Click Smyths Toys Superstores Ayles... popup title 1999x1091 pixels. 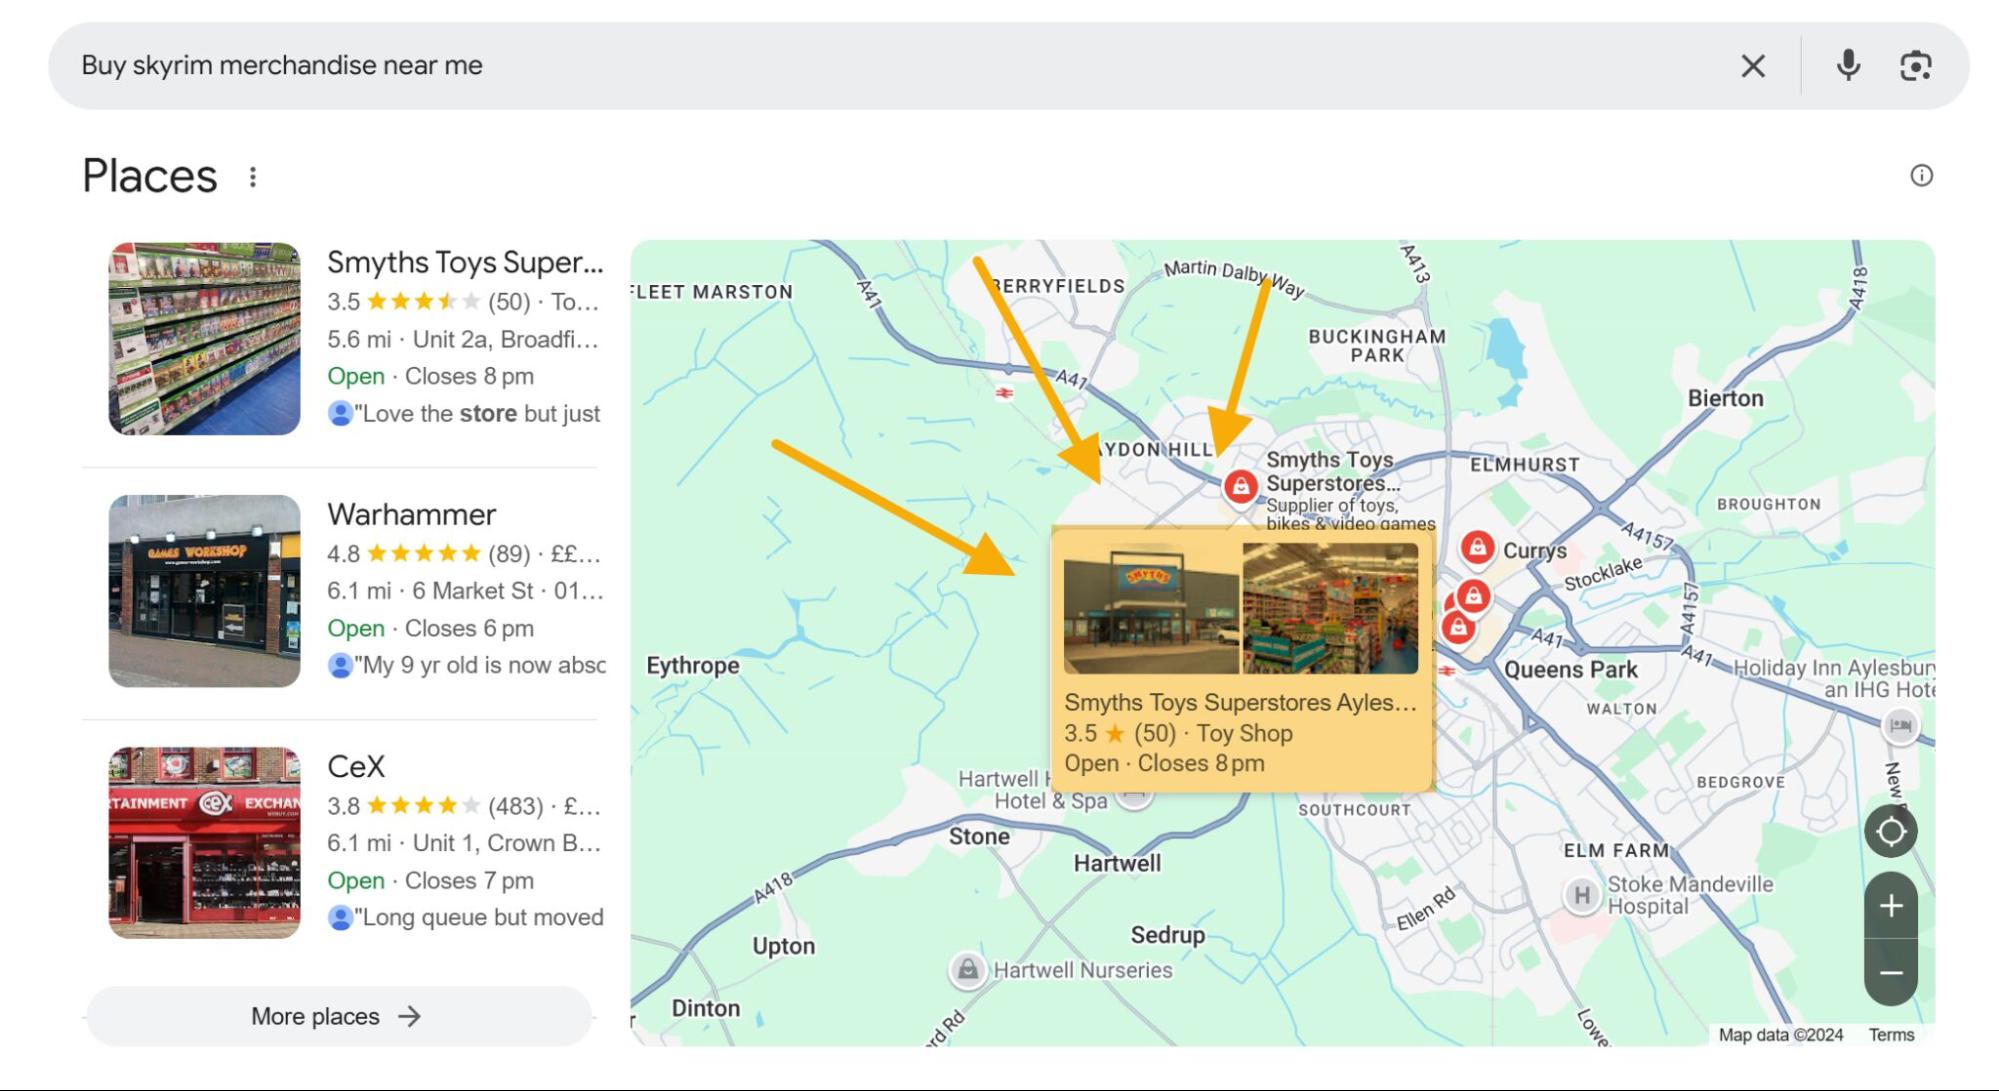click(1240, 702)
